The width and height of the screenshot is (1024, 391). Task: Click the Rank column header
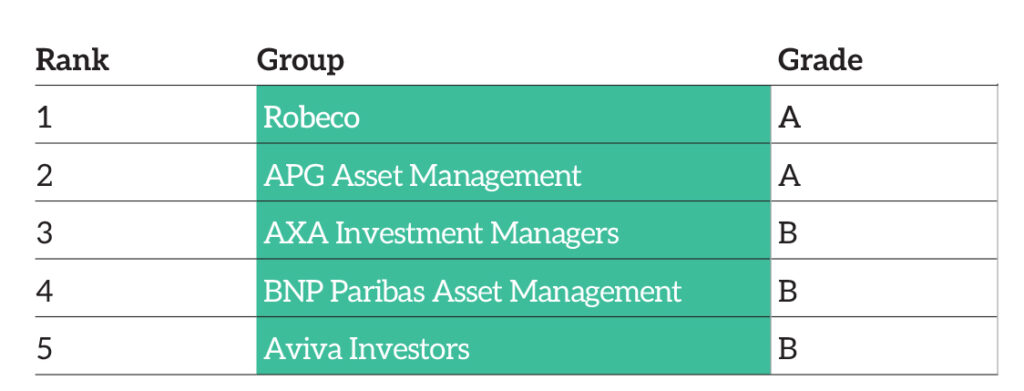click(72, 60)
